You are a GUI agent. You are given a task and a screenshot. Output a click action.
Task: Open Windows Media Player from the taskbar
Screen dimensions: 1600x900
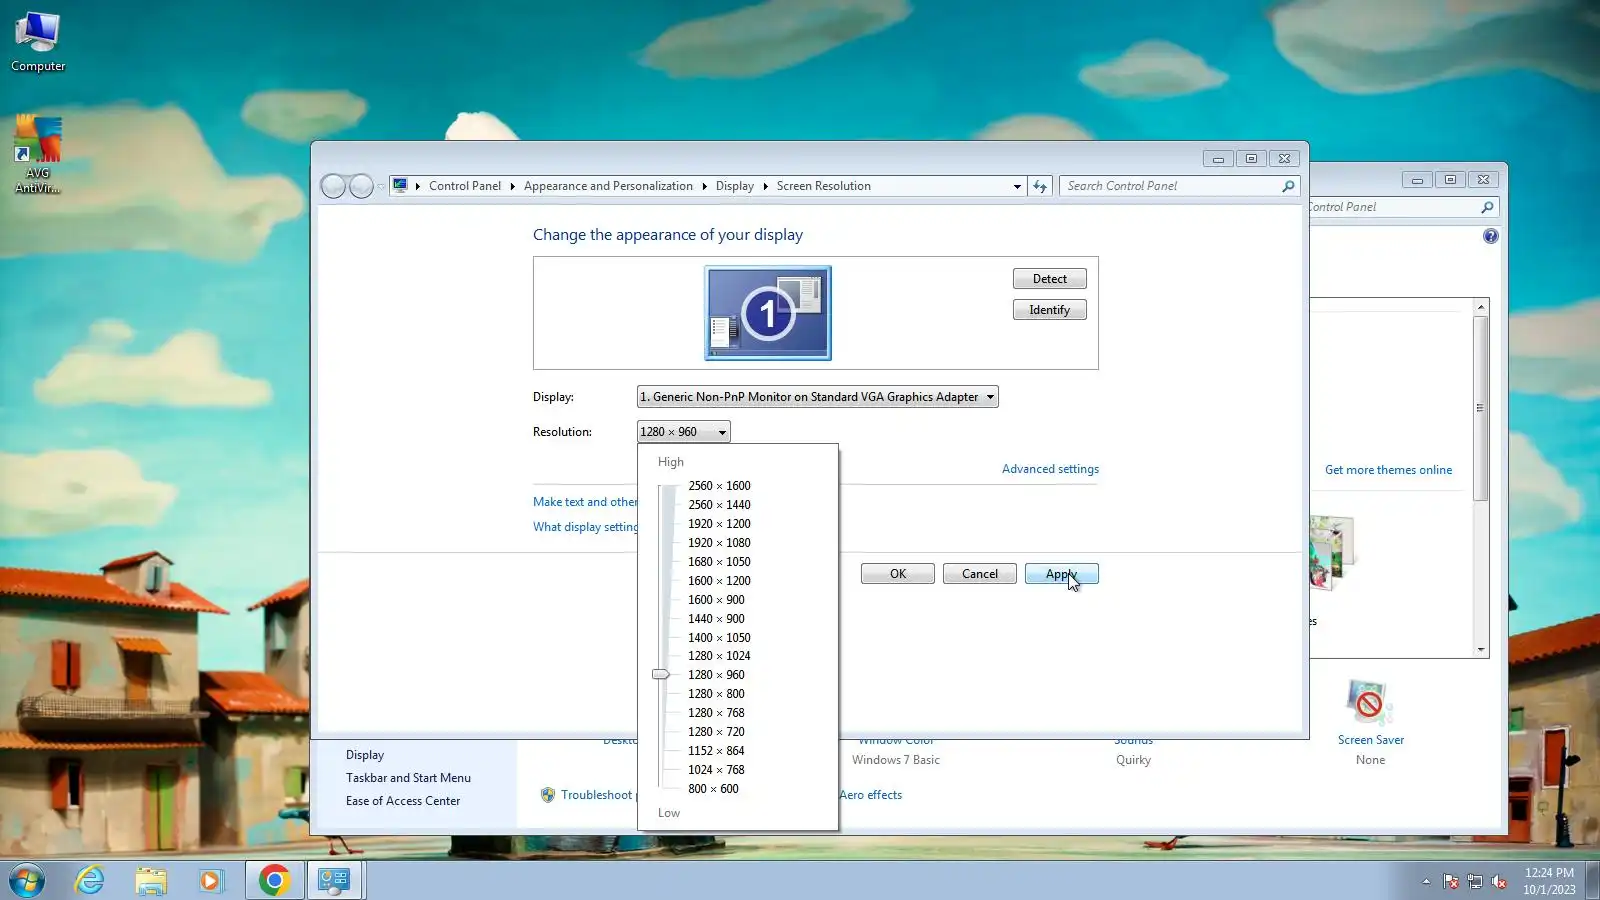point(210,880)
